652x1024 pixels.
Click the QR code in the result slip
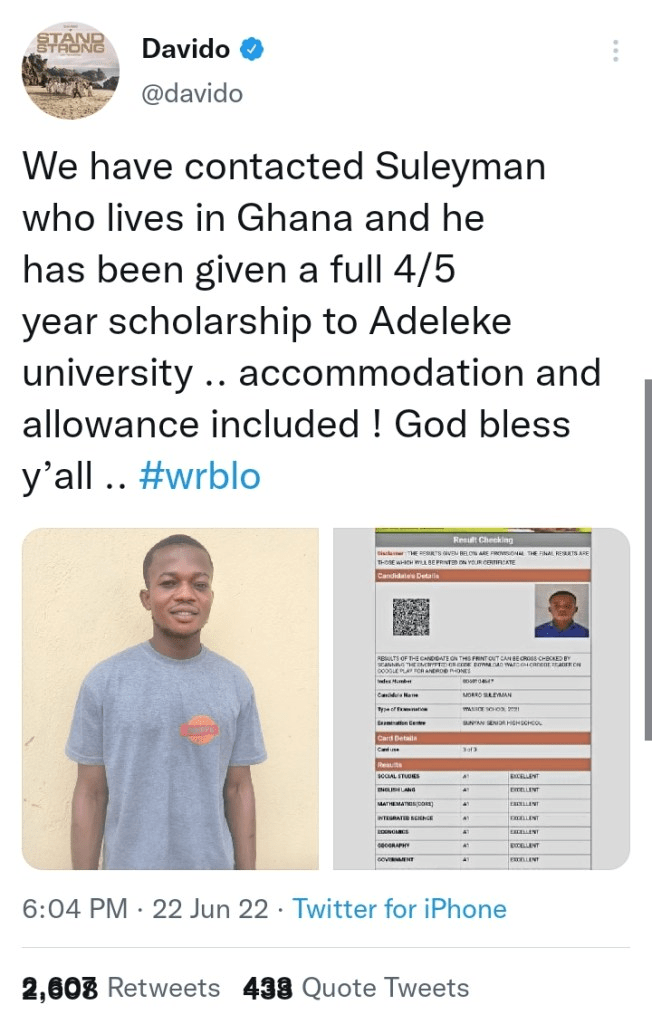click(x=411, y=617)
